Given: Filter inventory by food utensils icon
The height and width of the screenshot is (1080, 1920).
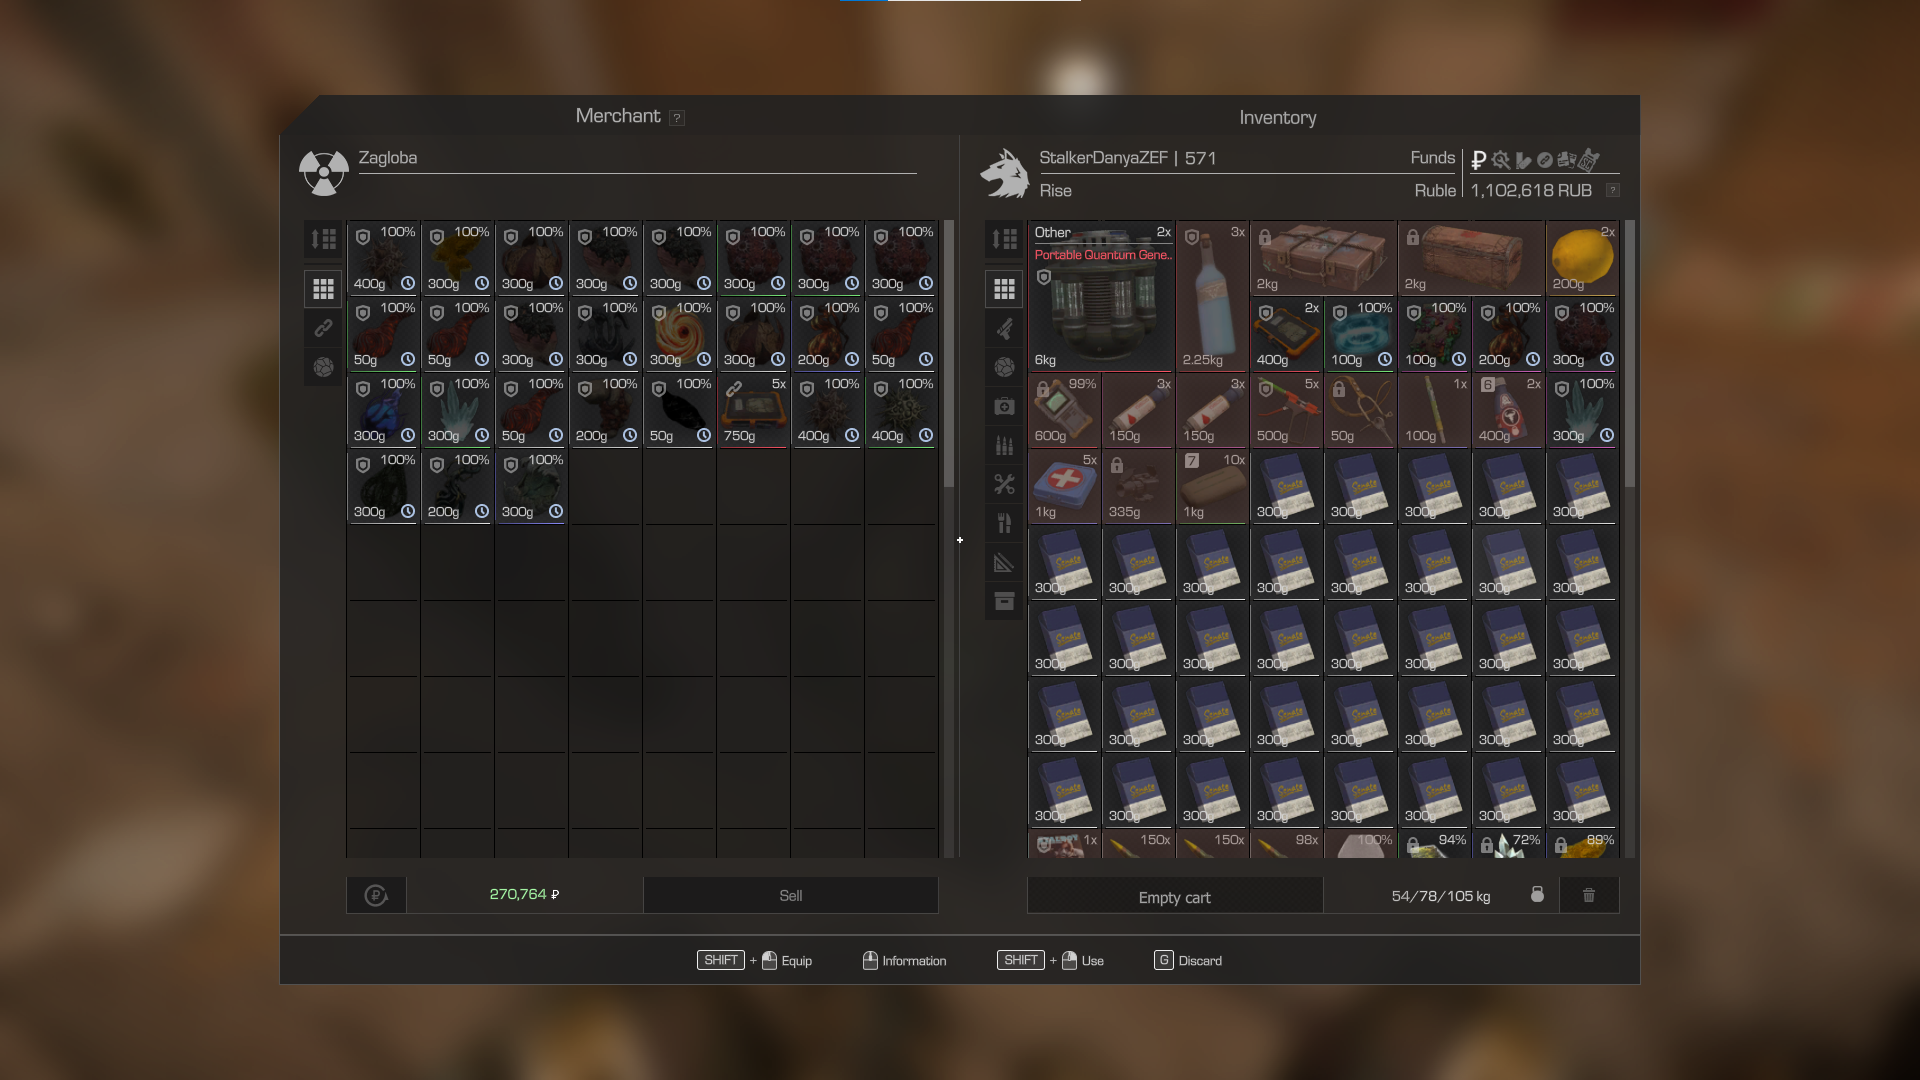Looking at the screenshot, I should [x=1004, y=523].
